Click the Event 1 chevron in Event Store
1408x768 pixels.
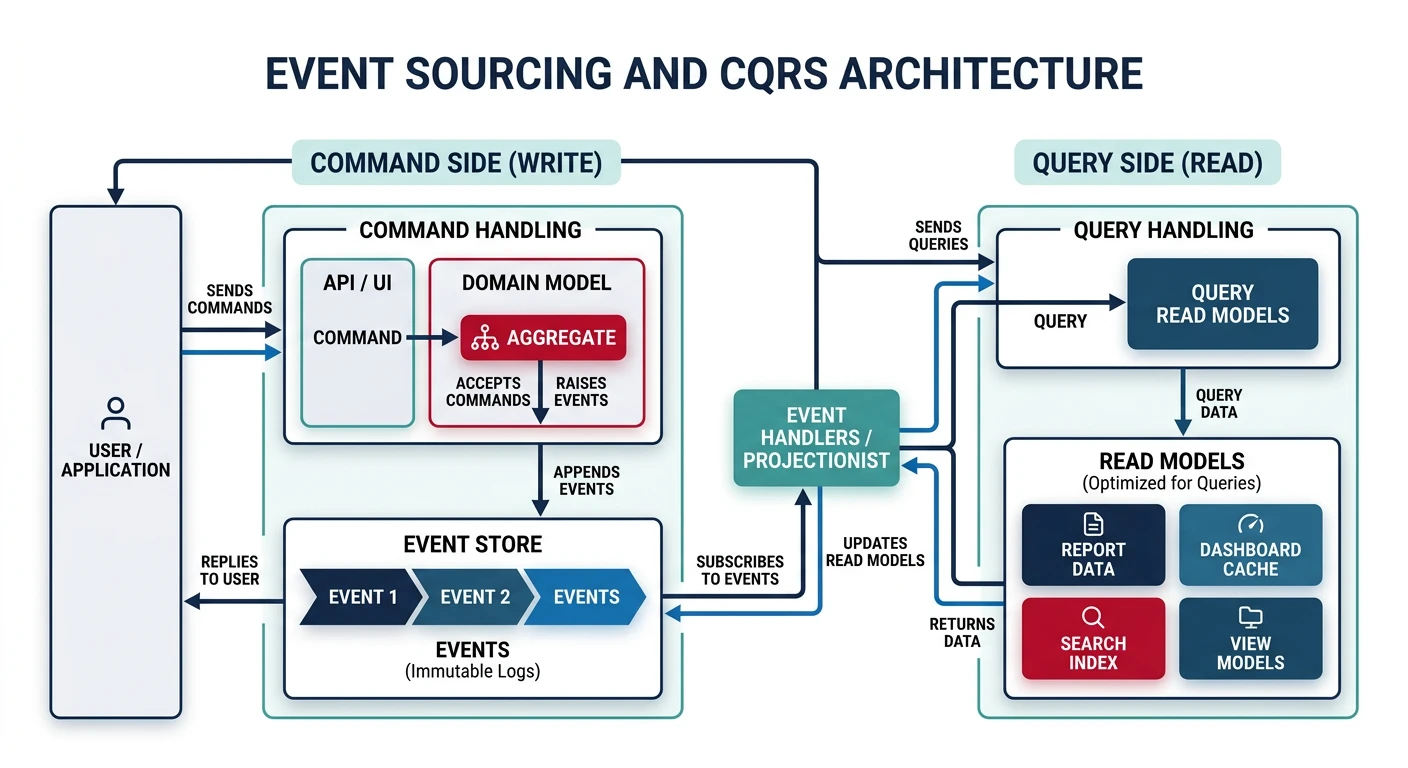(x=361, y=597)
